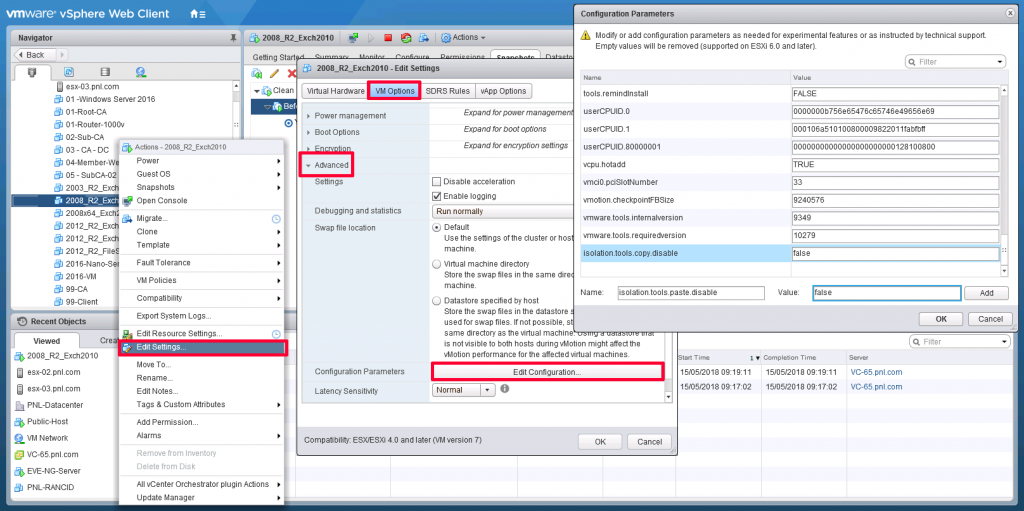
Task: Check Disable acceleration checkbox
Action: point(436,181)
